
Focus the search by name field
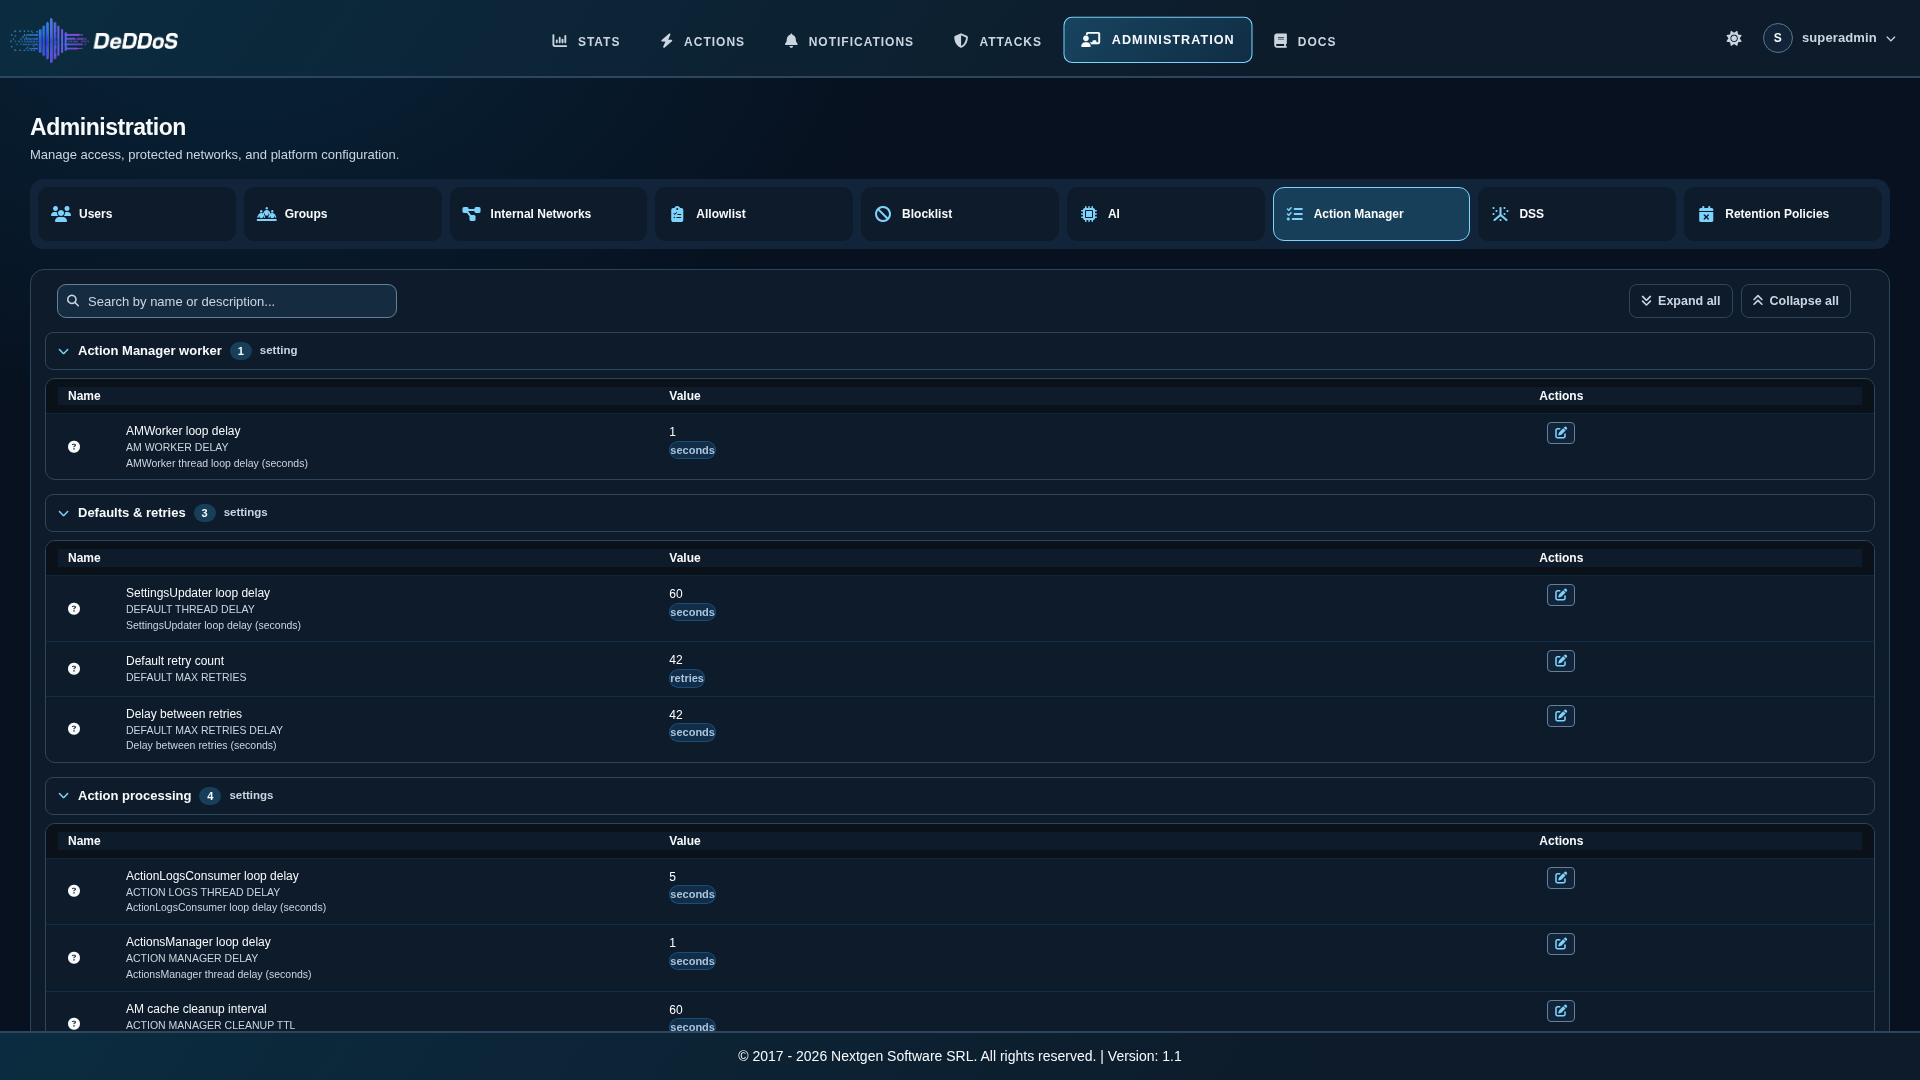227,301
